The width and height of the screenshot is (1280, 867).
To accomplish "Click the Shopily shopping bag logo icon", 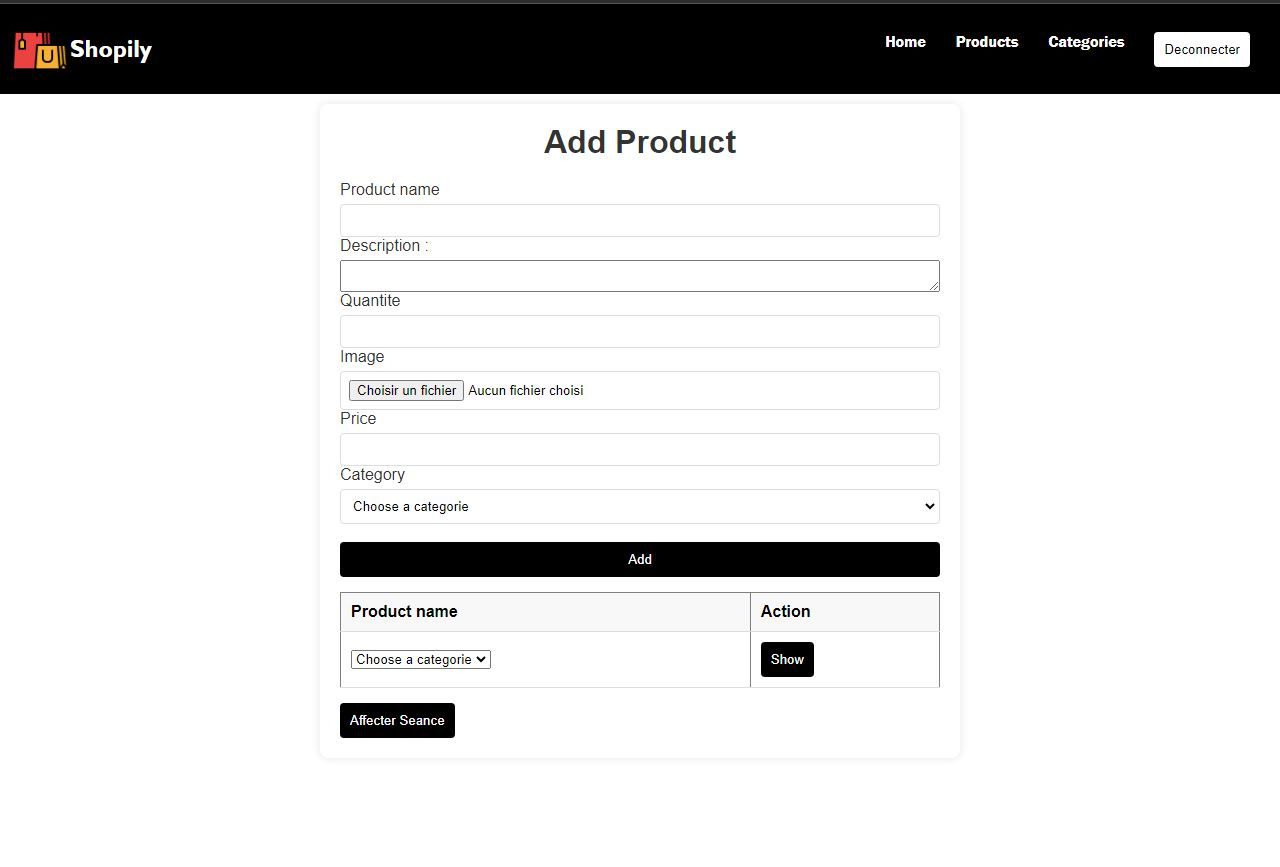I will click(x=40, y=50).
